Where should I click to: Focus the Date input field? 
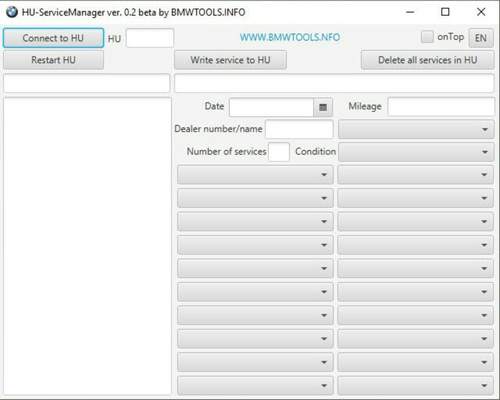coord(271,107)
